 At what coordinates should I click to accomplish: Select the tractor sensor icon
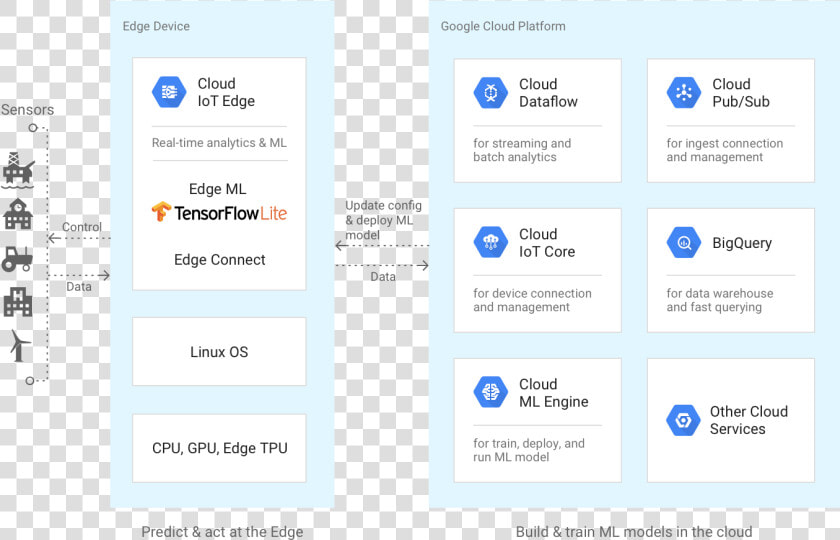tap(17, 259)
